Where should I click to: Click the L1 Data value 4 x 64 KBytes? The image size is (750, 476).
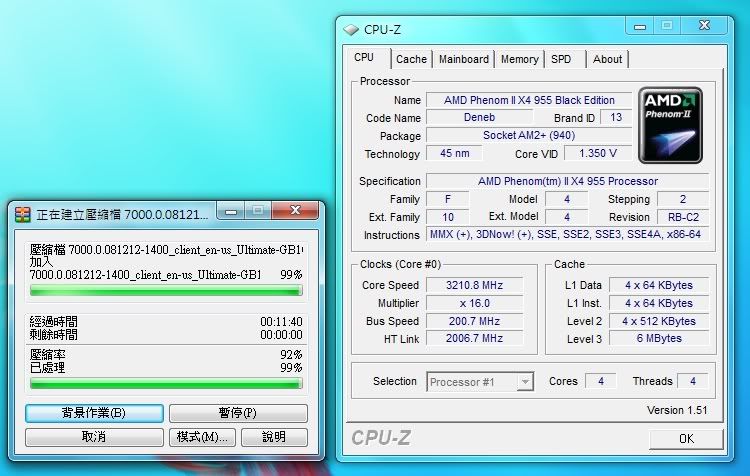[x=659, y=285]
